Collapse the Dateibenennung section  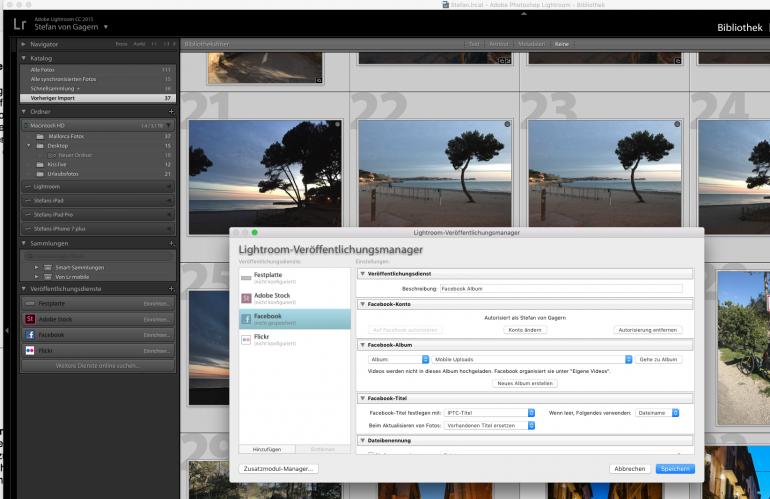(x=362, y=441)
